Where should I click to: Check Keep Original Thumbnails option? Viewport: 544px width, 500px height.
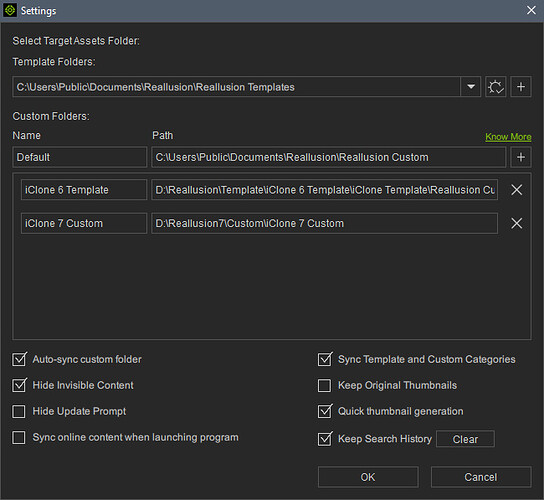(x=324, y=385)
